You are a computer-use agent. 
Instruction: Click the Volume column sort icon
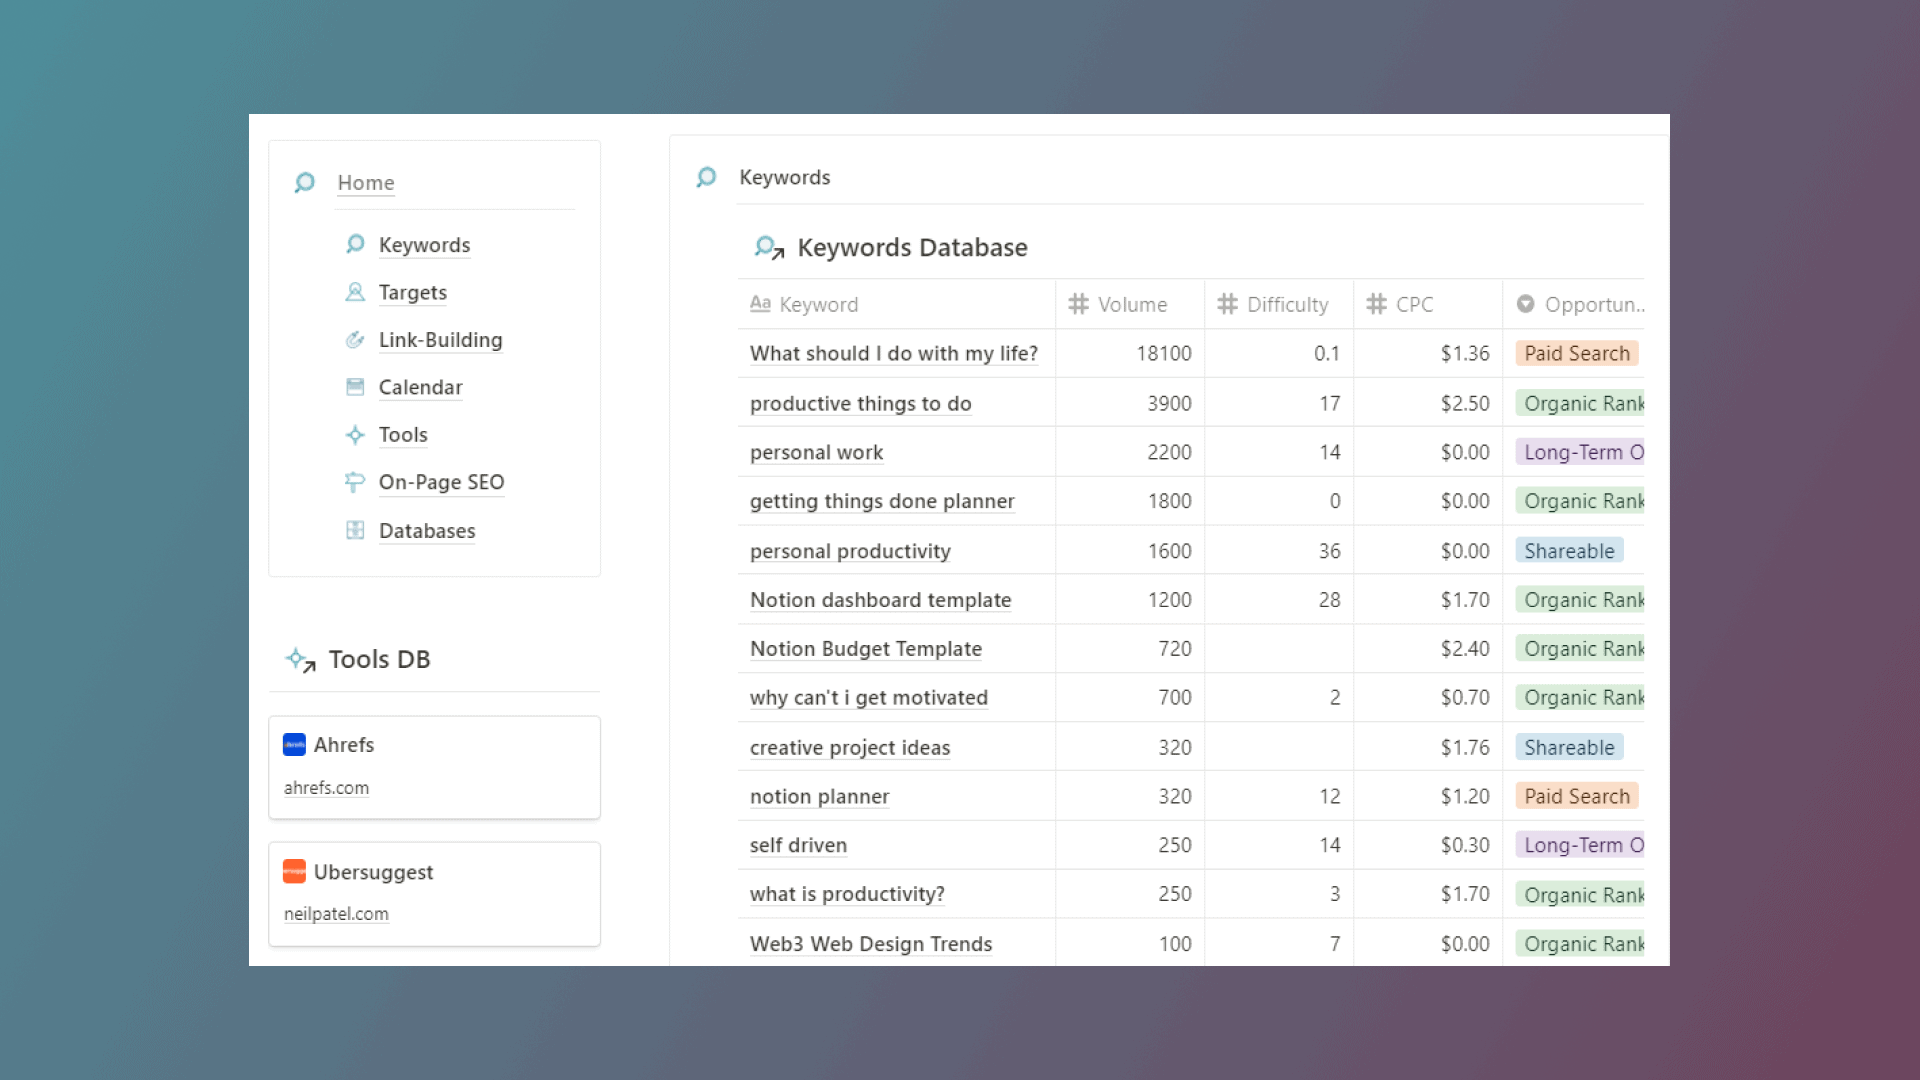1079,303
